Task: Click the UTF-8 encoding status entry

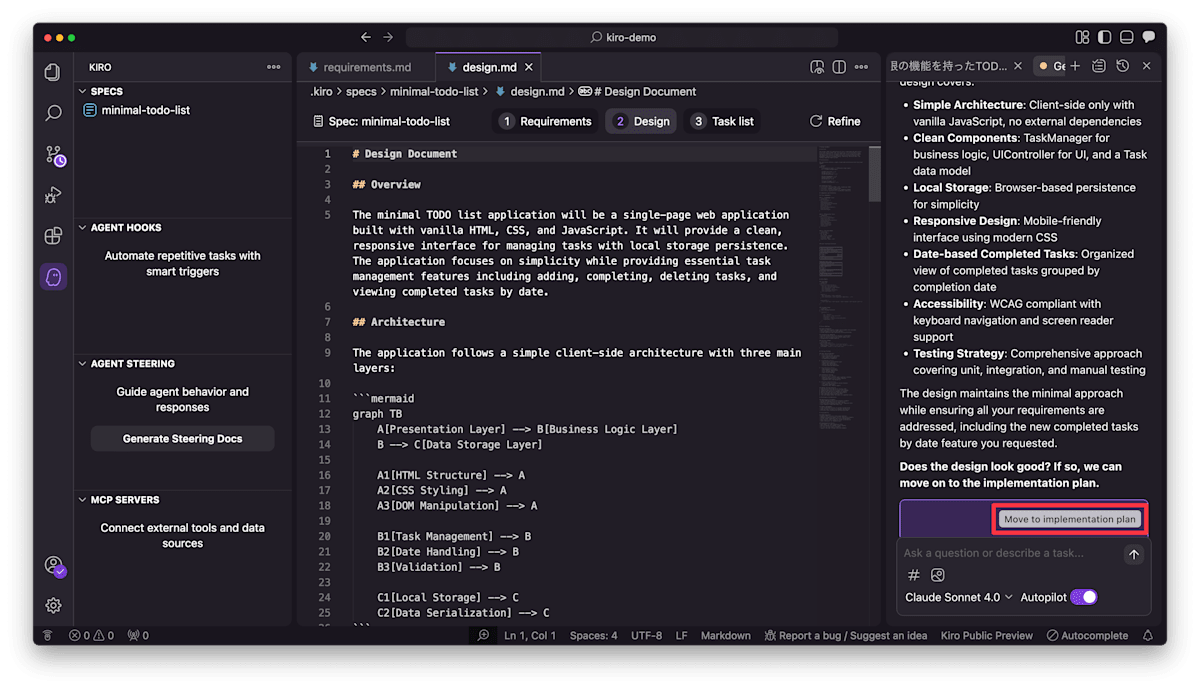Action: coord(646,635)
